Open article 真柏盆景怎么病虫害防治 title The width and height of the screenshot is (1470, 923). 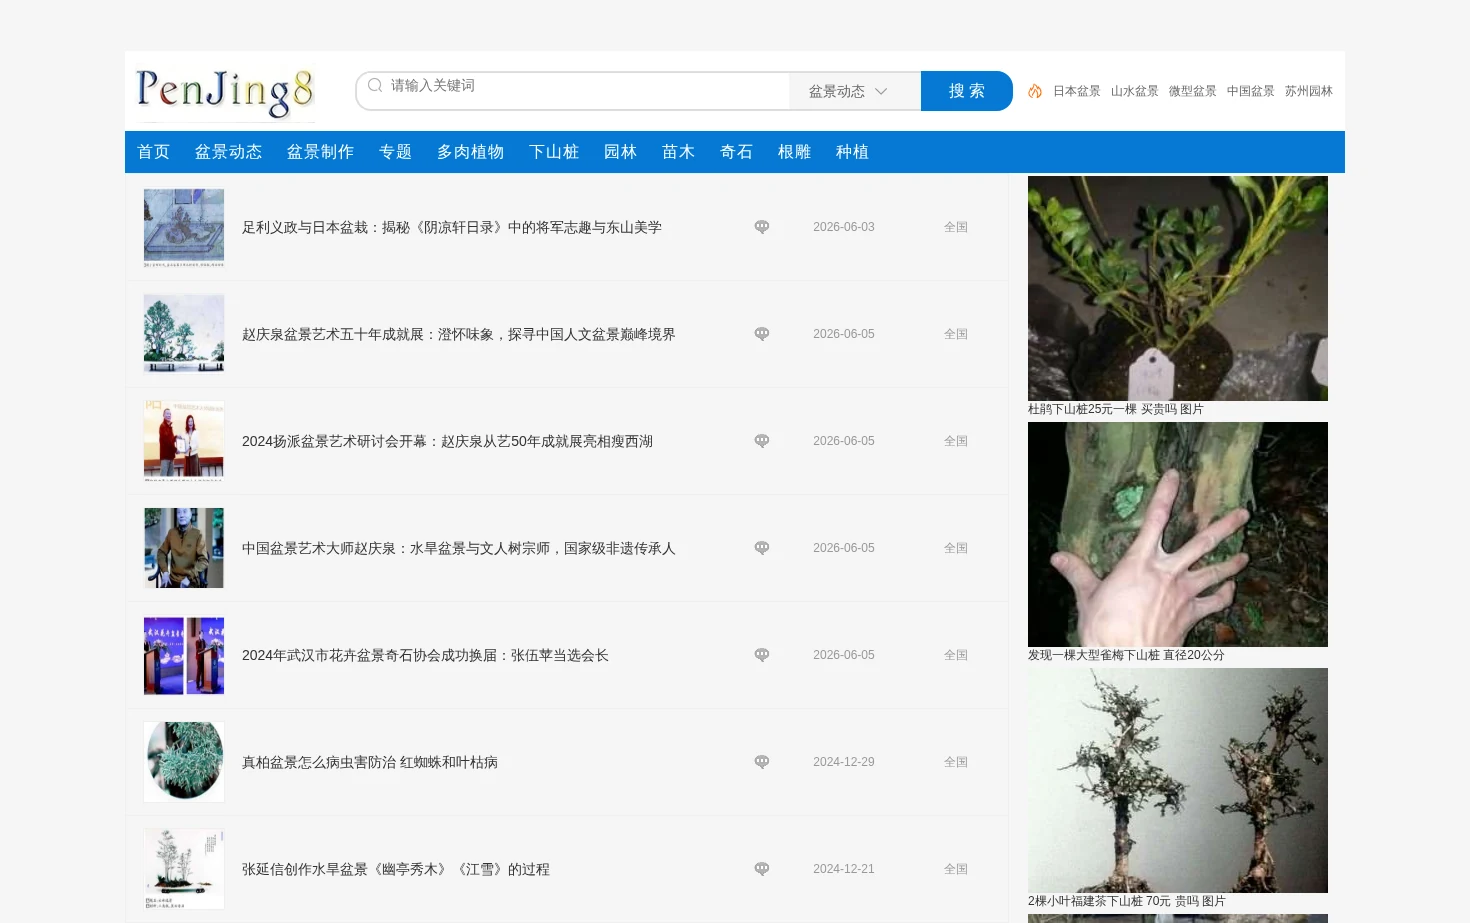pos(370,762)
